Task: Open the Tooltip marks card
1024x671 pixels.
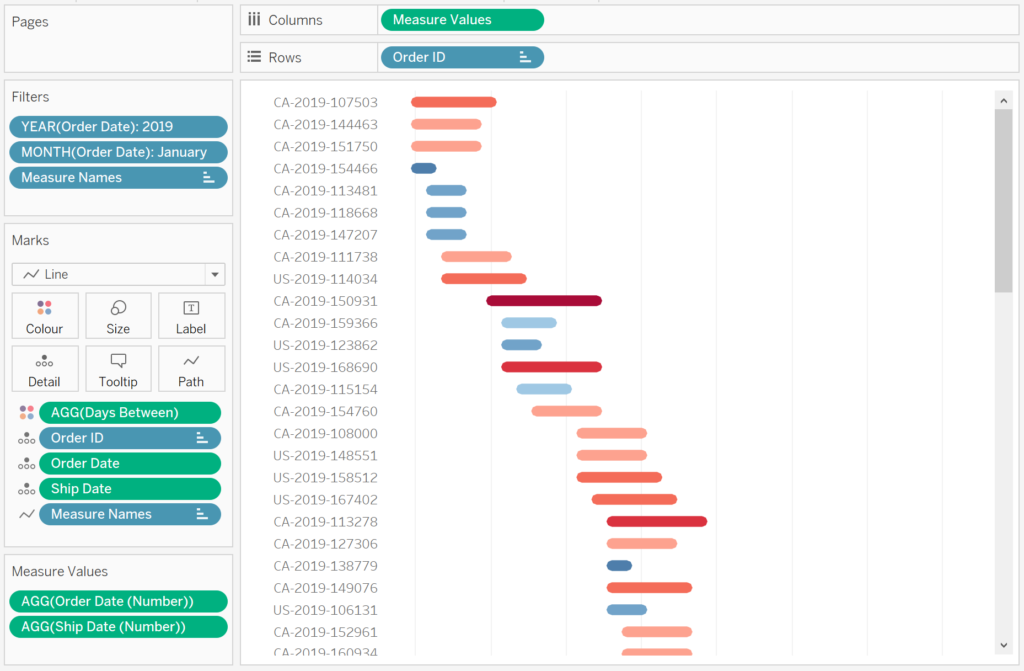Action: (118, 368)
